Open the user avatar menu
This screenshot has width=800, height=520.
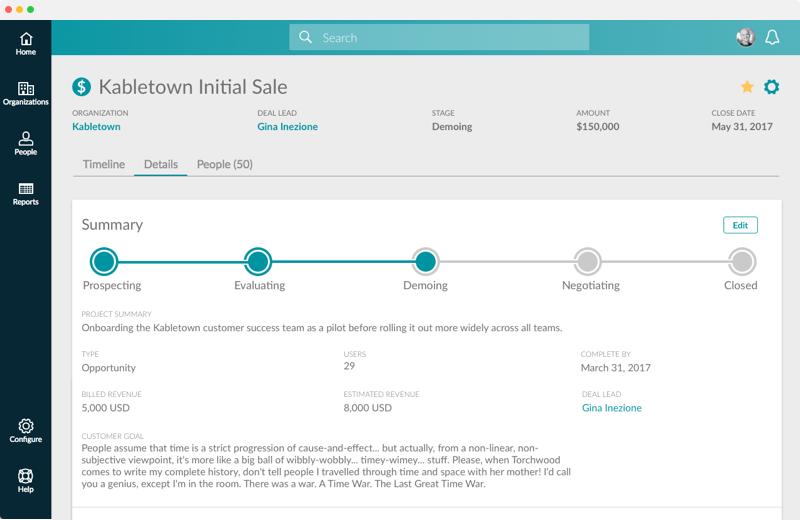click(x=745, y=37)
